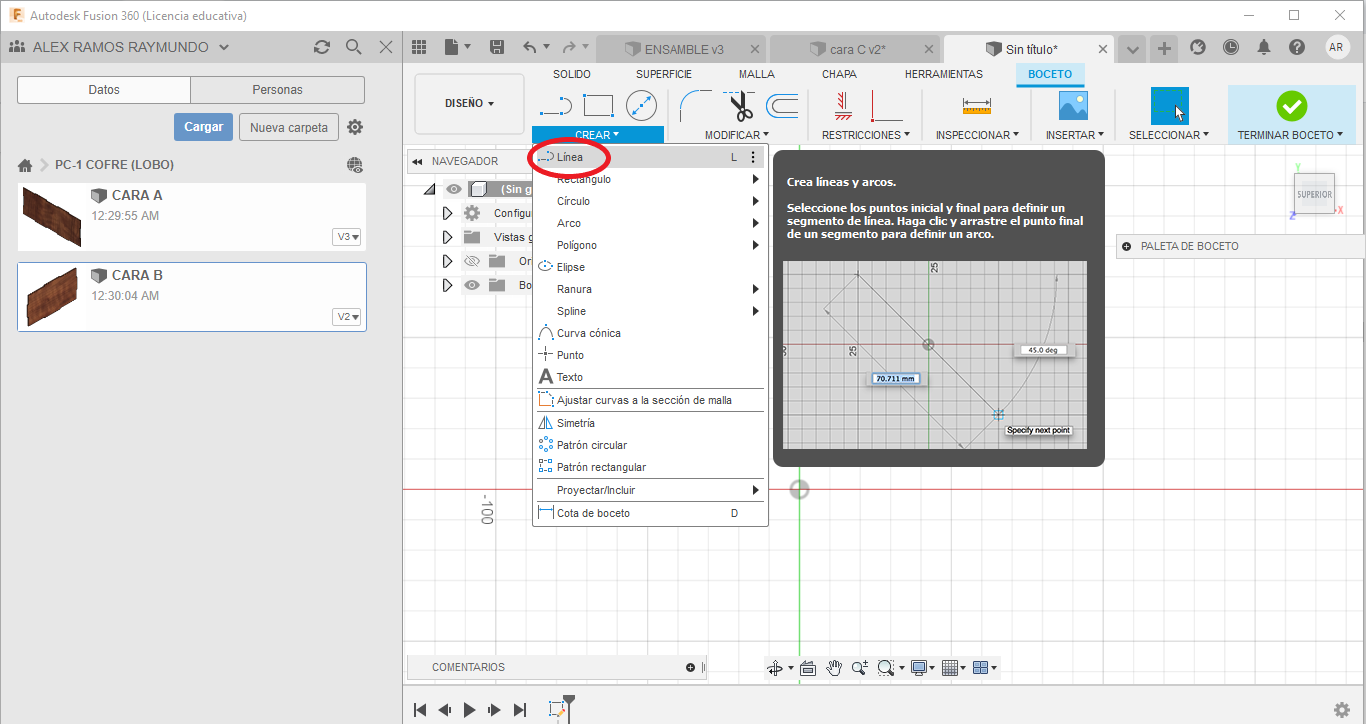Click the refresh icon in data panel

click(x=321, y=47)
